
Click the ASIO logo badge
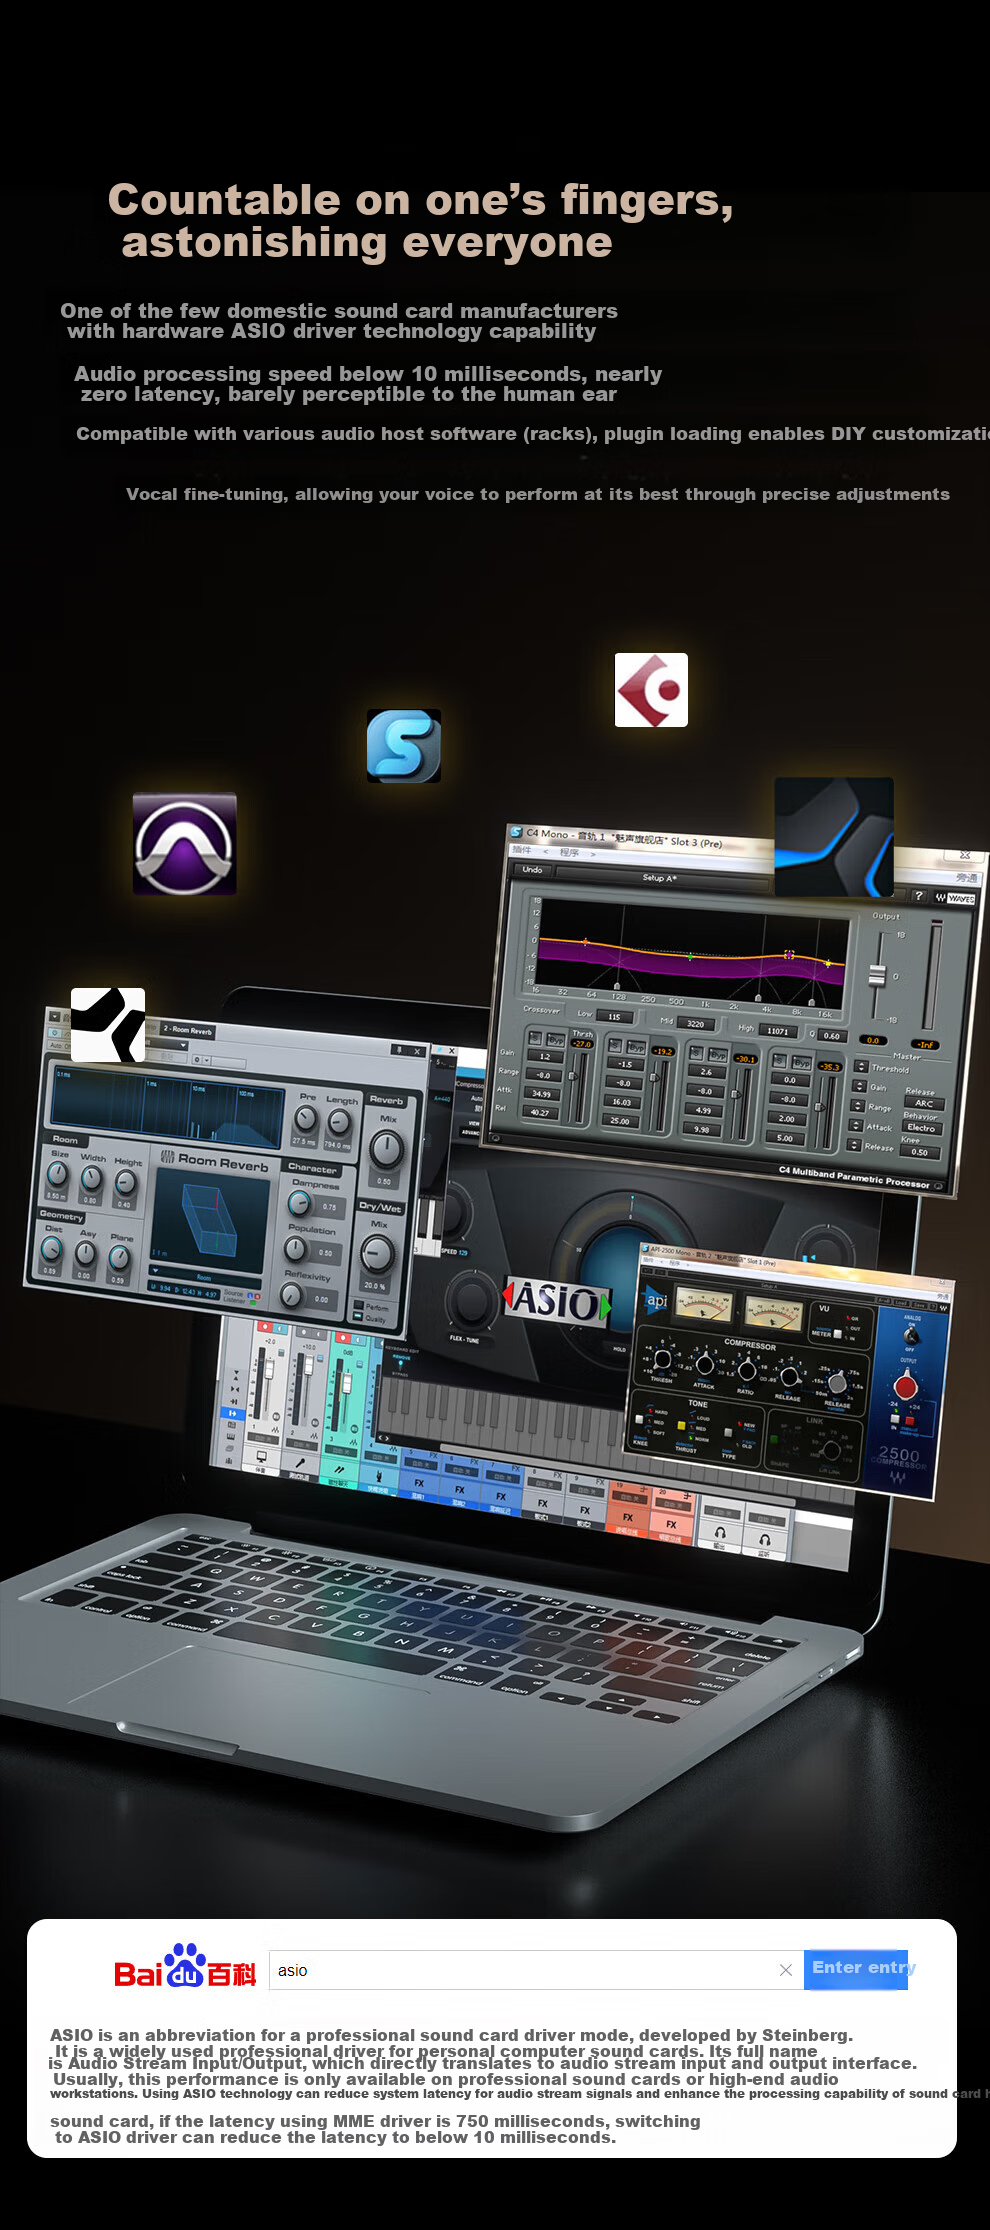(x=556, y=1301)
